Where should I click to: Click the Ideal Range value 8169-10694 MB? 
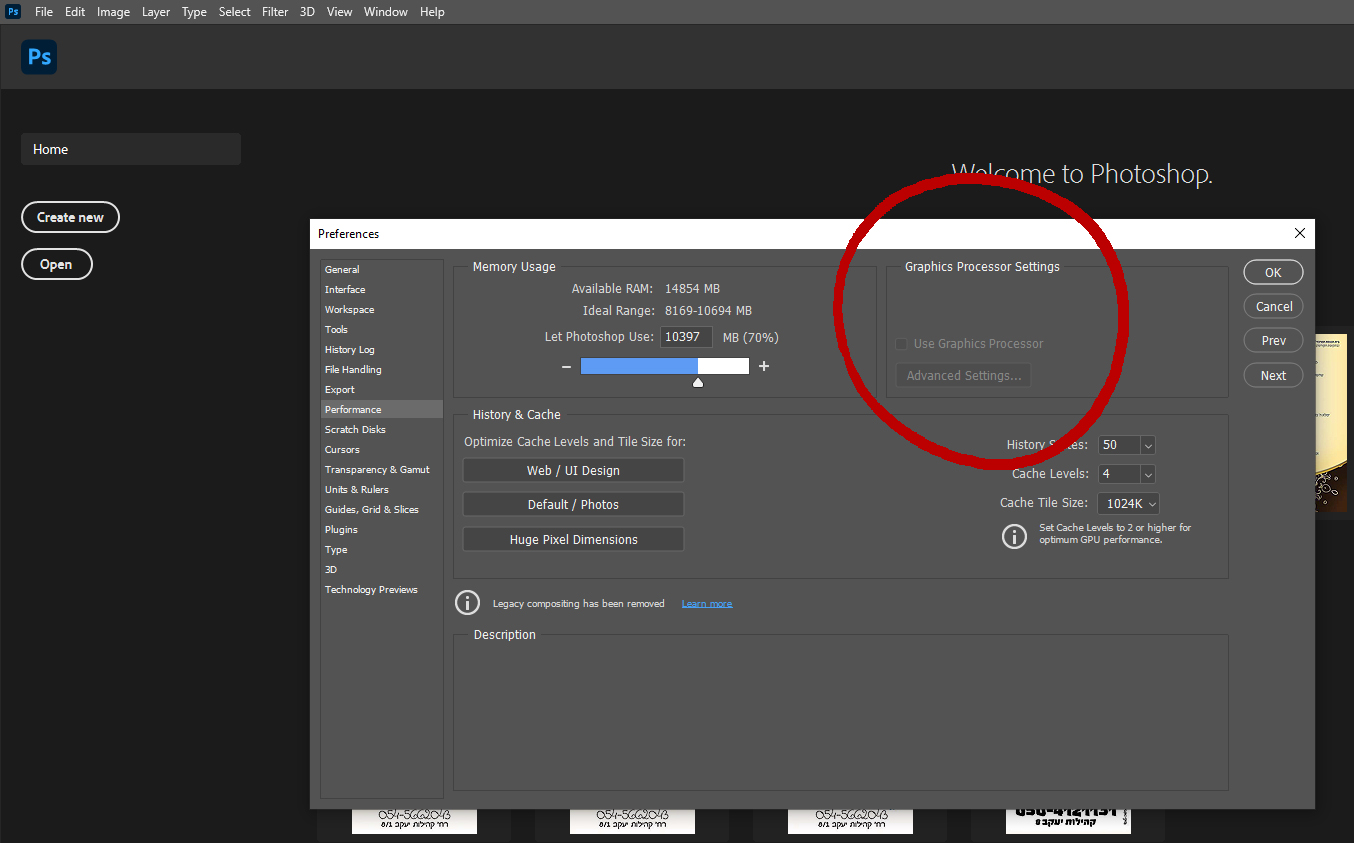[x=708, y=311]
